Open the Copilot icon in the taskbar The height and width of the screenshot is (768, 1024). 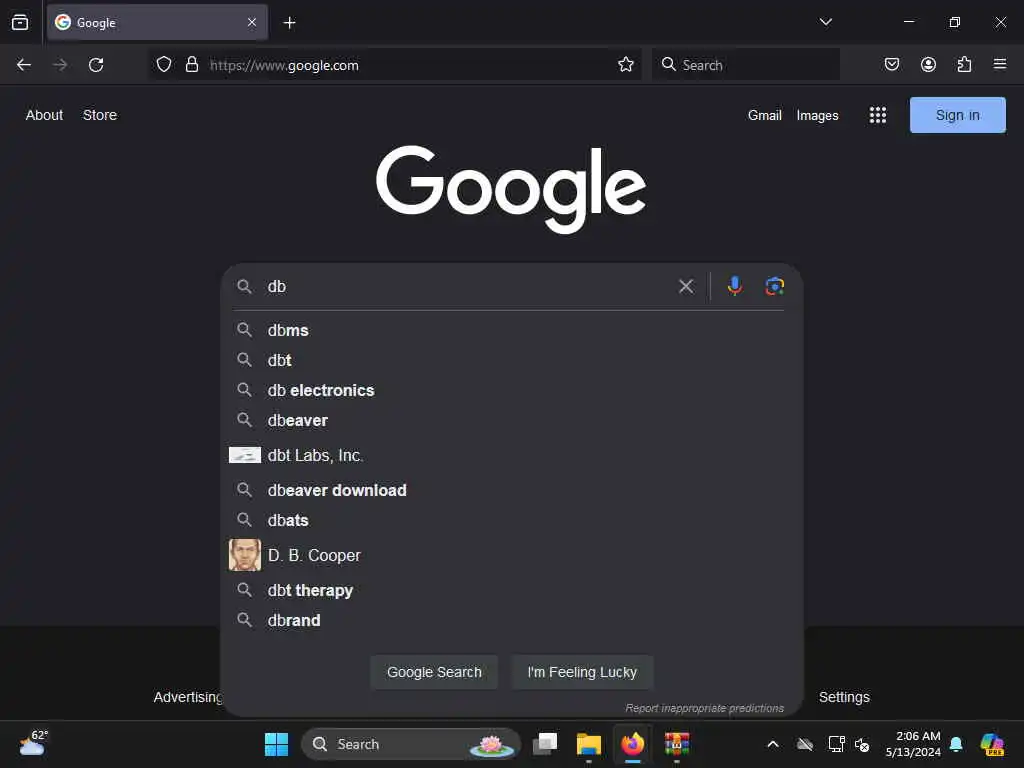pyautogui.click(x=993, y=744)
